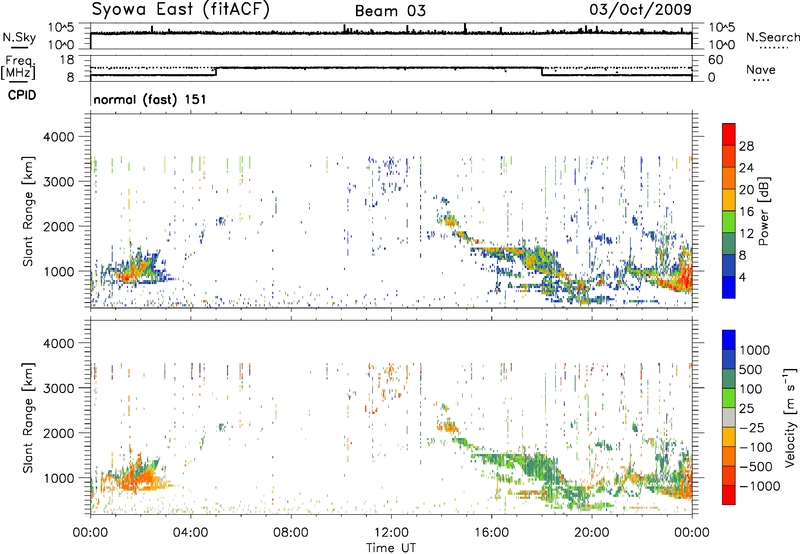Click the '500' label on the velocity scale

click(751, 370)
